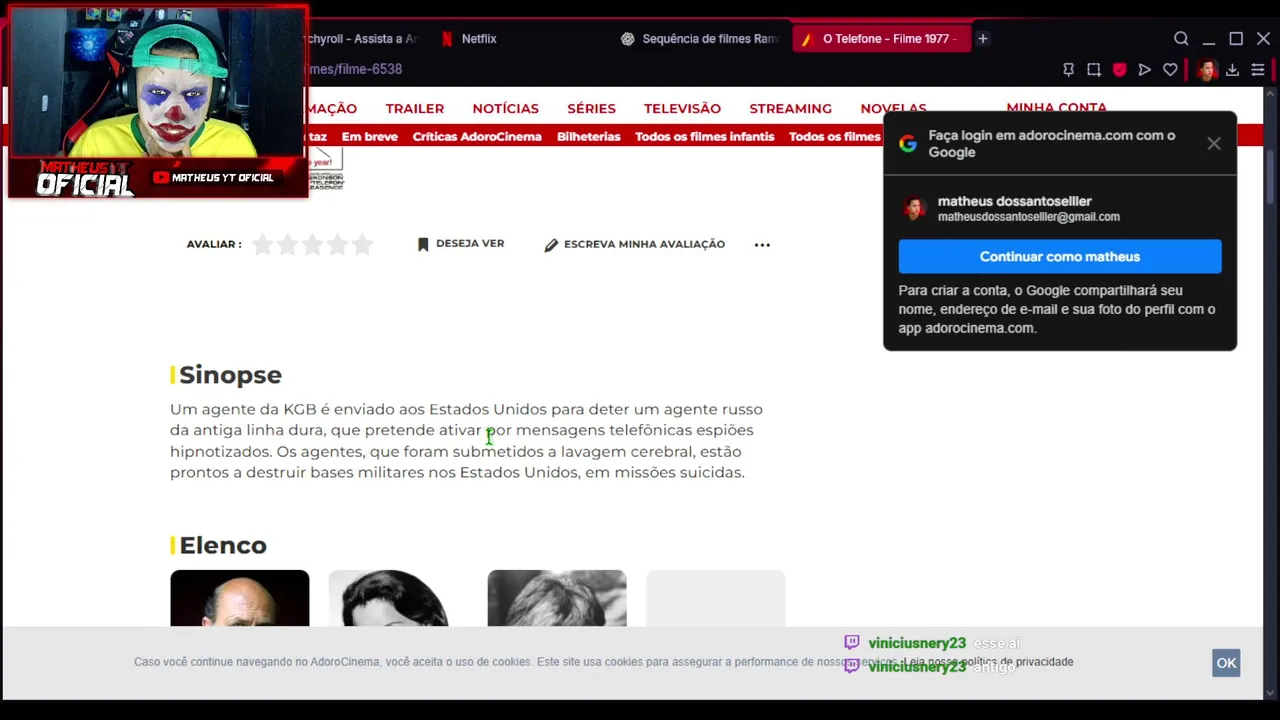Click the heart bookmark icon
The width and height of the screenshot is (1280, 720).
pos(1170,70)
